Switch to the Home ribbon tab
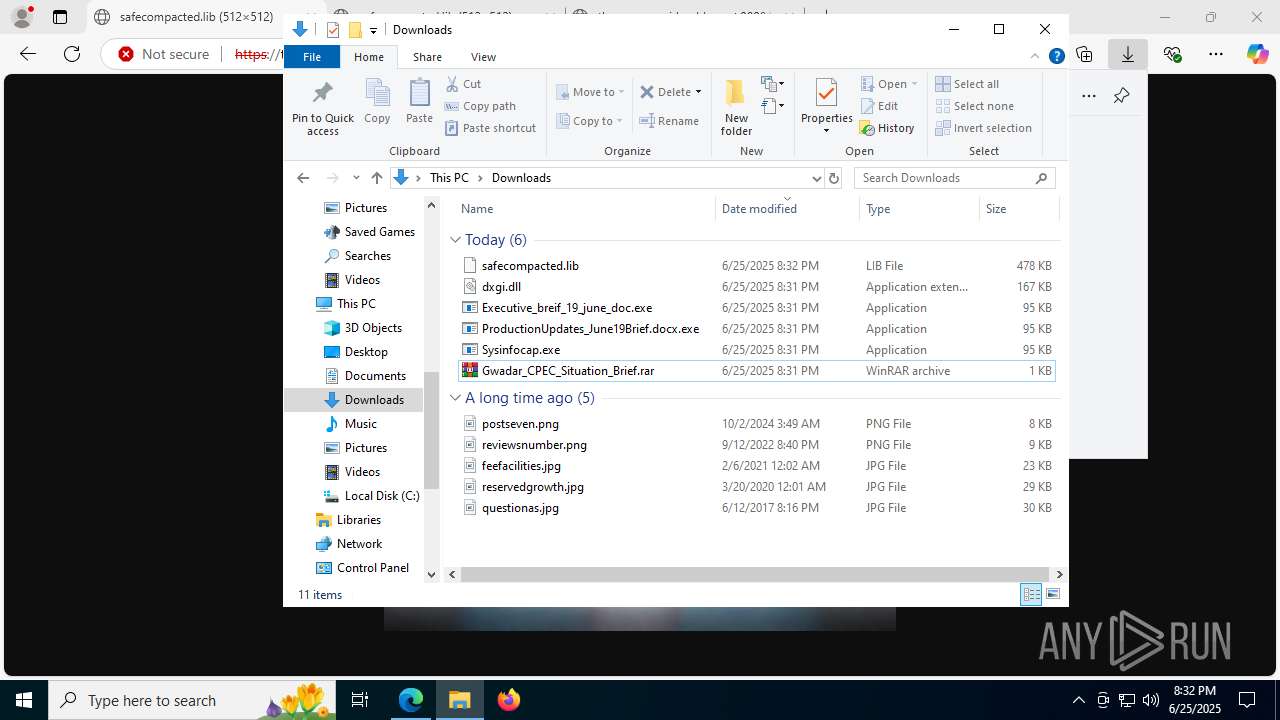The height and width of the screenshot is (720, 1280). 368,57
